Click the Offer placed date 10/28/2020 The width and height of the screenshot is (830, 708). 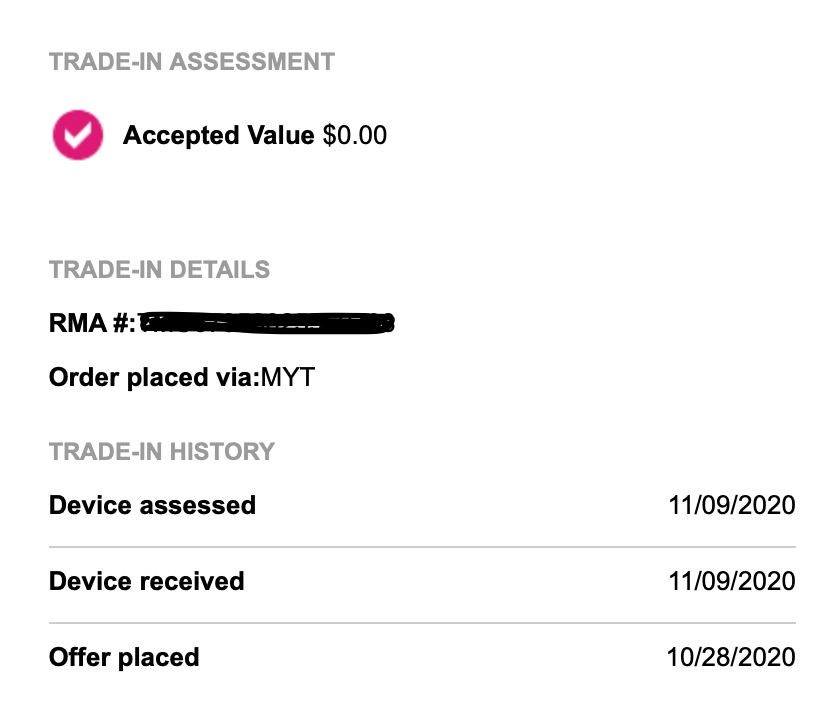click(731, 657)
